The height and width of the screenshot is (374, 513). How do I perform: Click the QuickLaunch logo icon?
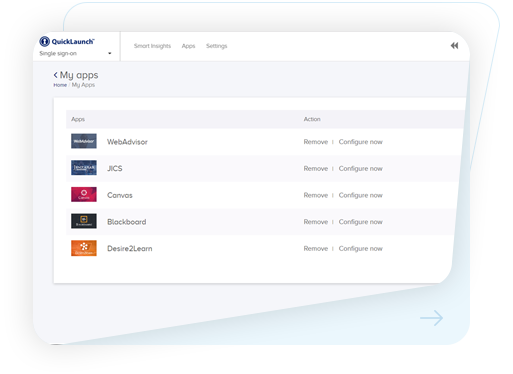click(x=44, y=41)
